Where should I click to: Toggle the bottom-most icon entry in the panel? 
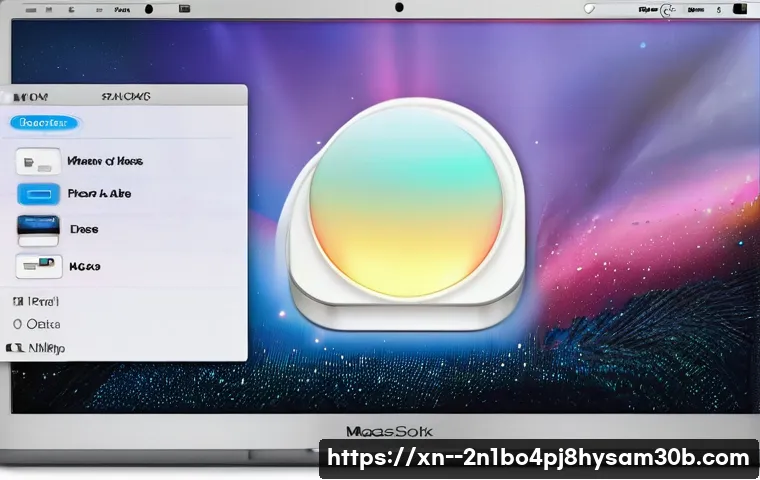[14, 348]
